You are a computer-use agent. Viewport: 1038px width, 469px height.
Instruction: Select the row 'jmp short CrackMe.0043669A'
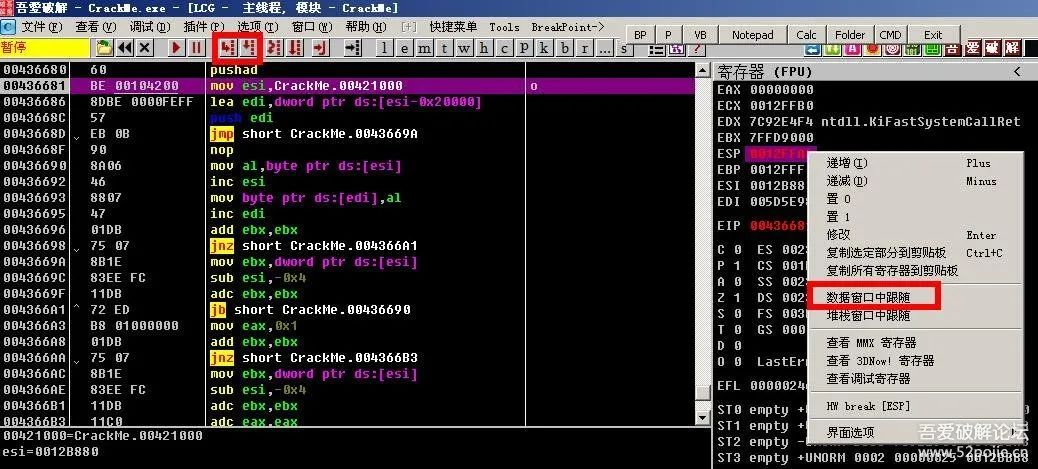click(347, 134)
